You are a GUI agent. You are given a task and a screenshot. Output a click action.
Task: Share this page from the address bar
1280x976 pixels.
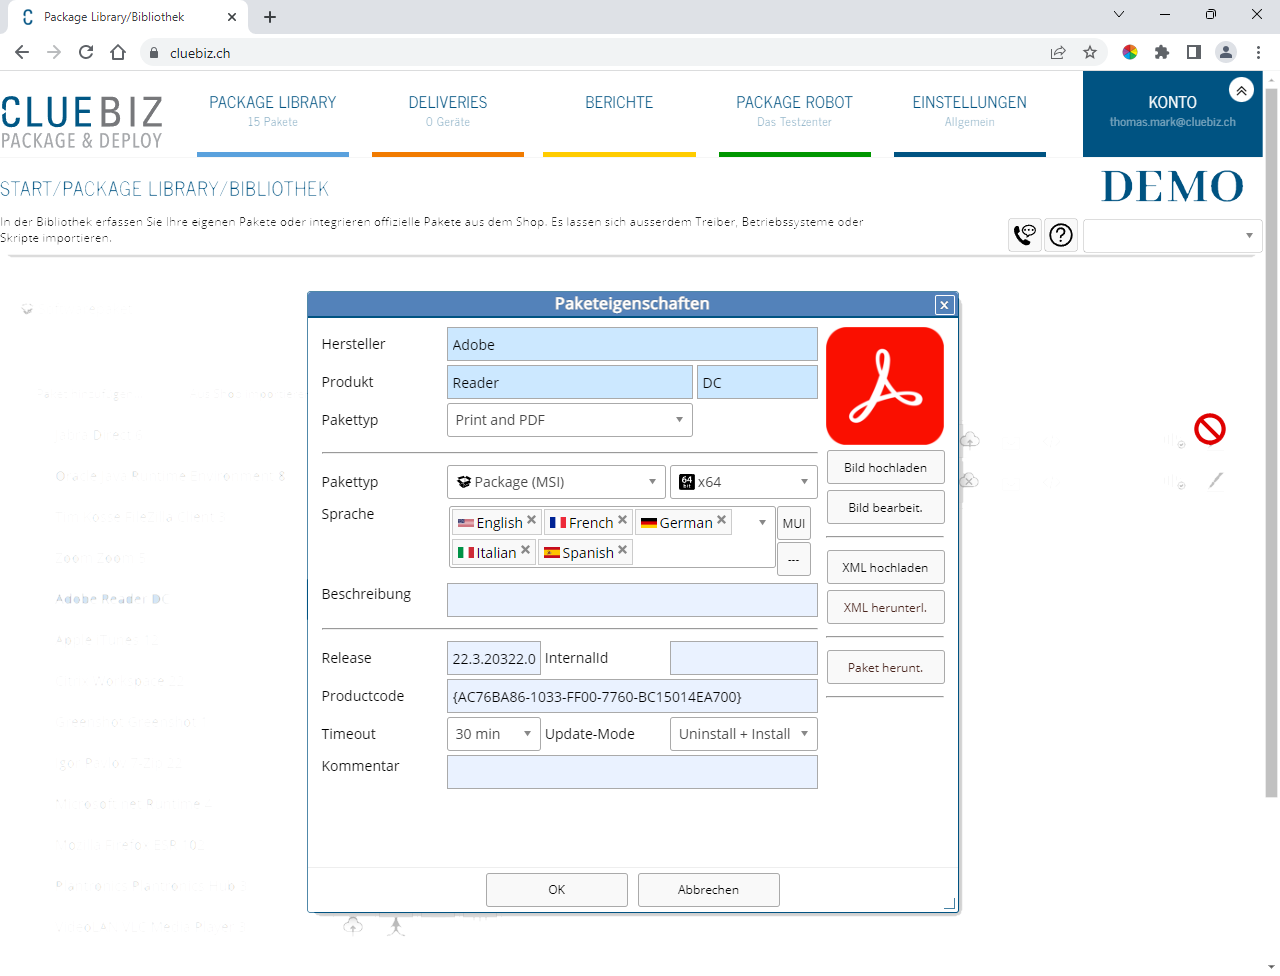(1058, 52)
